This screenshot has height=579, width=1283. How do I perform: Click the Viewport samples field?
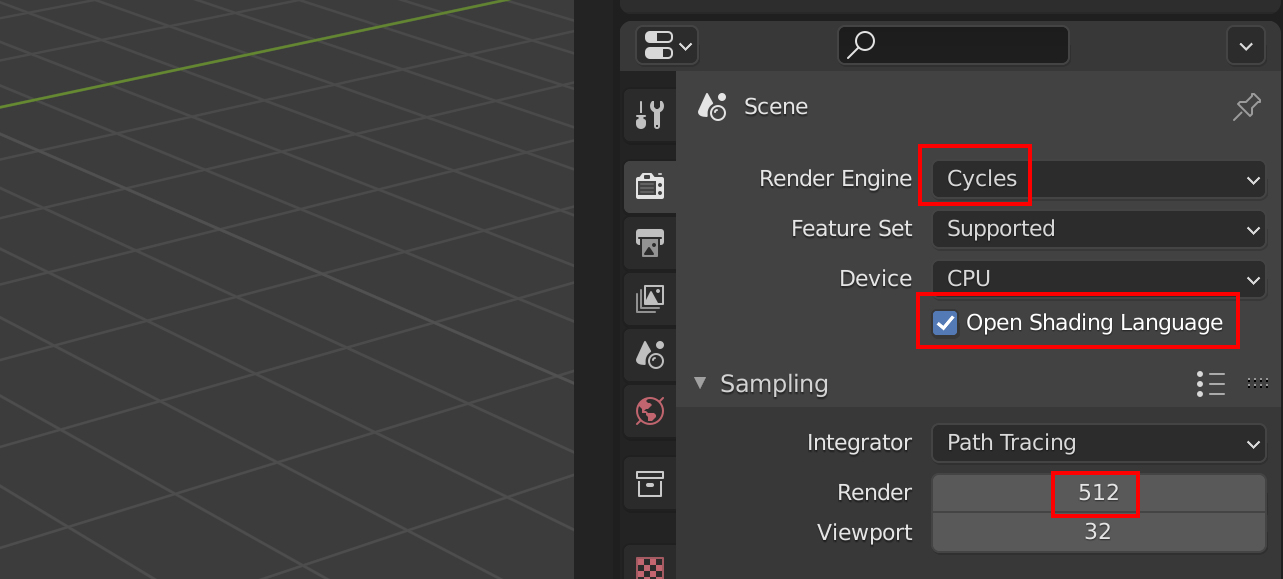click(1099, 532)
